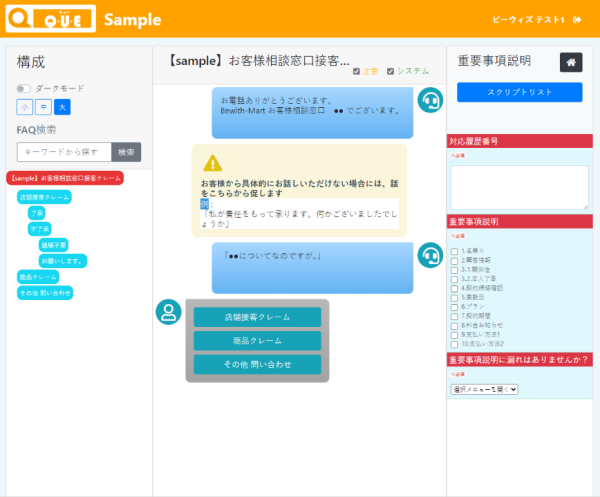Image resolution: width=600 pixels, height=497 pixels.
Task: Choose the 商品クレーム answer button
Action: [x=257, y=341]
